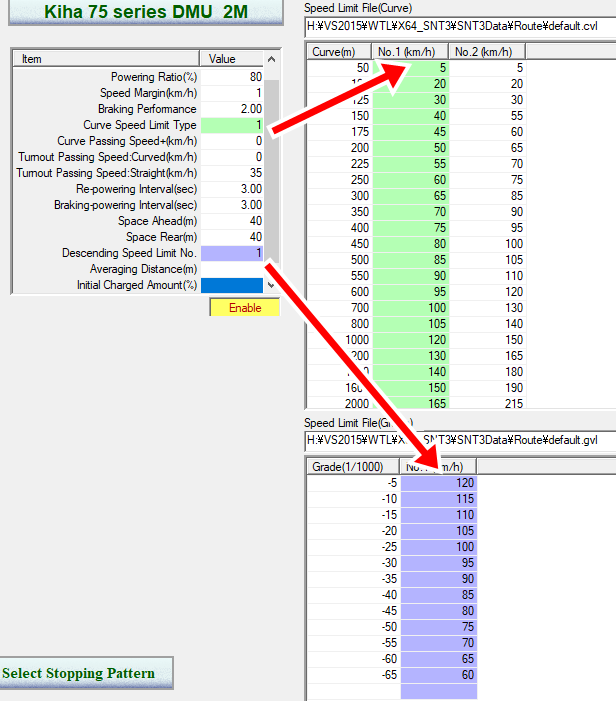Image resolution: width=616 pixels, height=701 pixels.
Task: Click the Braking Performance label
Action: pyautogui.click(x=147, y=109)
